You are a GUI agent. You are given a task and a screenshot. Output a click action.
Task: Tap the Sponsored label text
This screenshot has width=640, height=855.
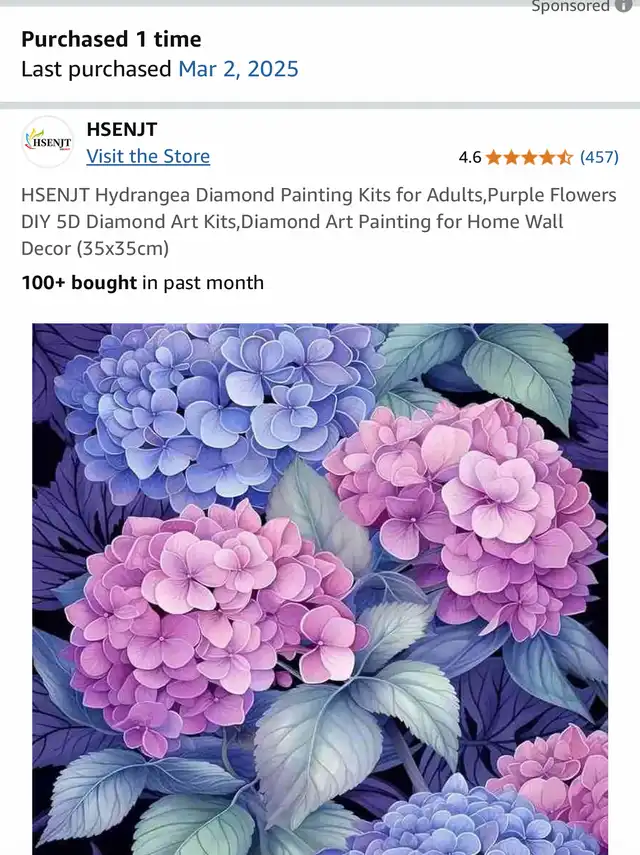[570, 6]
